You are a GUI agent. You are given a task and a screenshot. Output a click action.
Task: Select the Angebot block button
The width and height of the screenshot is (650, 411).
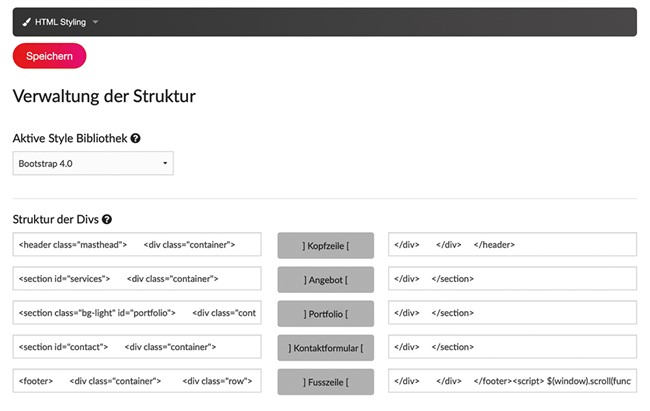(x=325, y=280)
